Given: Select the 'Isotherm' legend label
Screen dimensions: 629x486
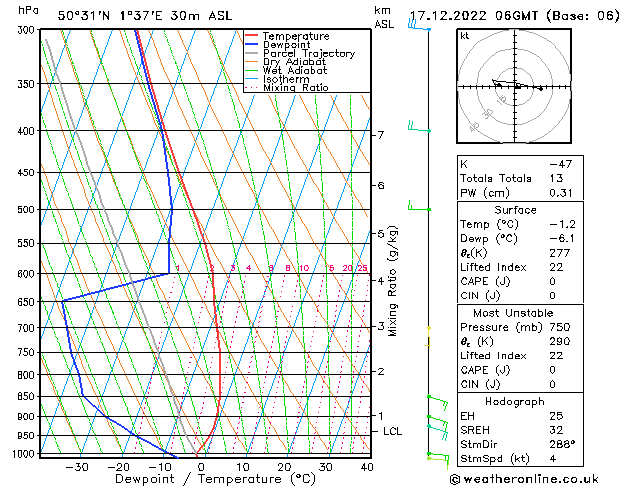Looking at the screenshot, I should (x=286, y=79).
